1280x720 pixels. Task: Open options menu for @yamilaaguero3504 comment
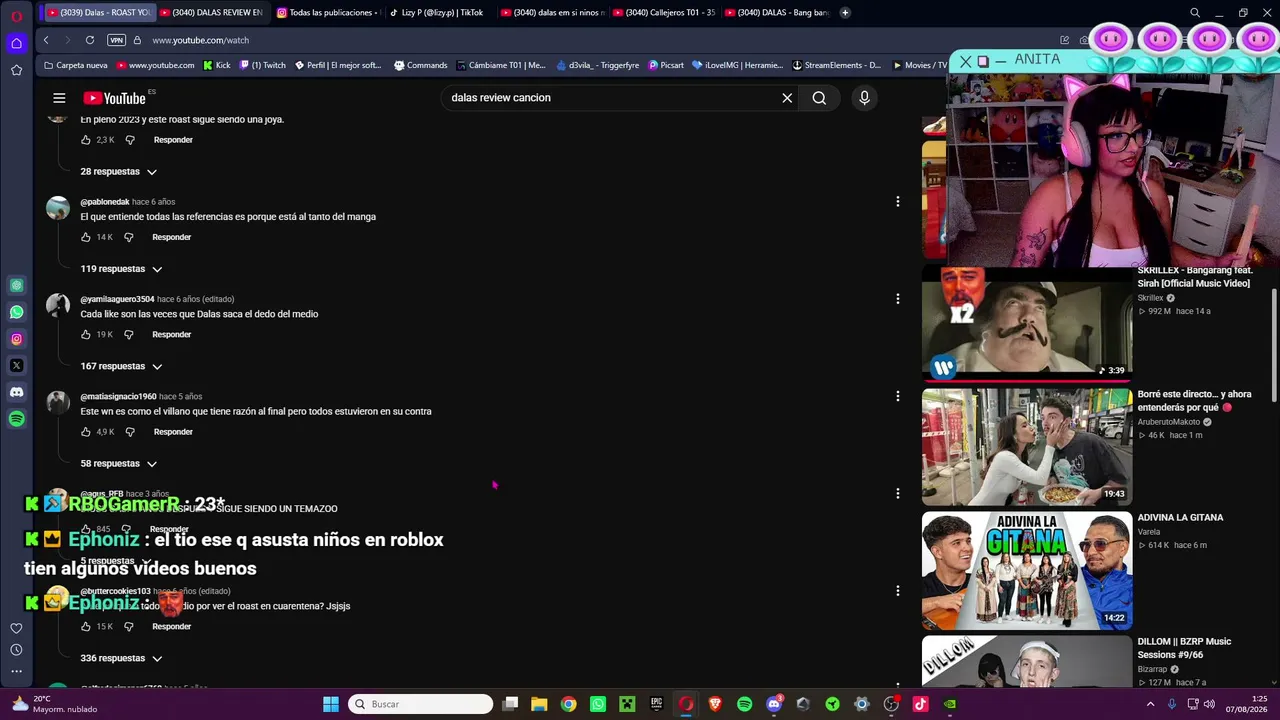click(x=898, y=298)
